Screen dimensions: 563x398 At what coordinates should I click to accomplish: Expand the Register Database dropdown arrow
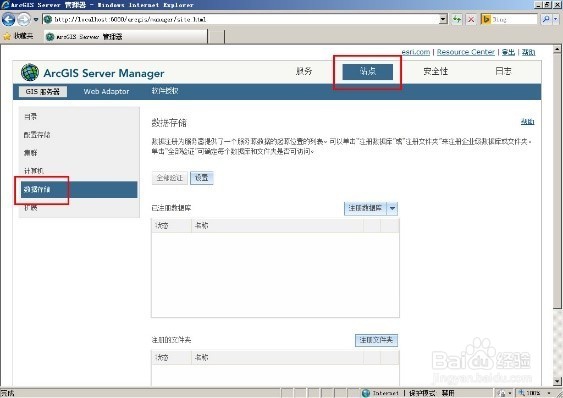392,208
